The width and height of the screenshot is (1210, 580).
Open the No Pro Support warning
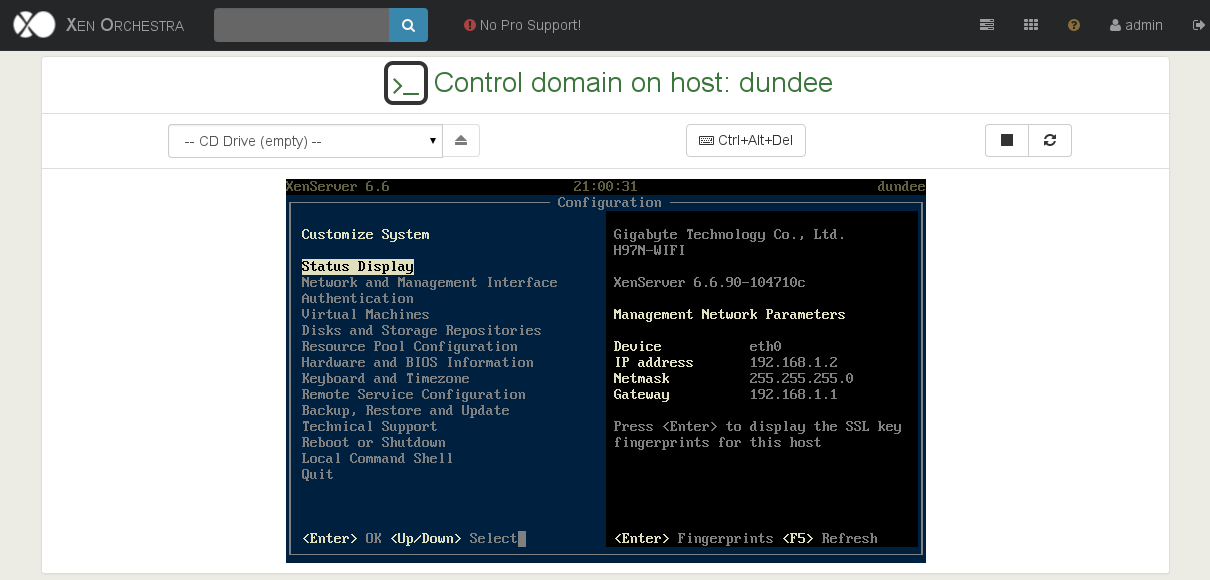point(522,25)
